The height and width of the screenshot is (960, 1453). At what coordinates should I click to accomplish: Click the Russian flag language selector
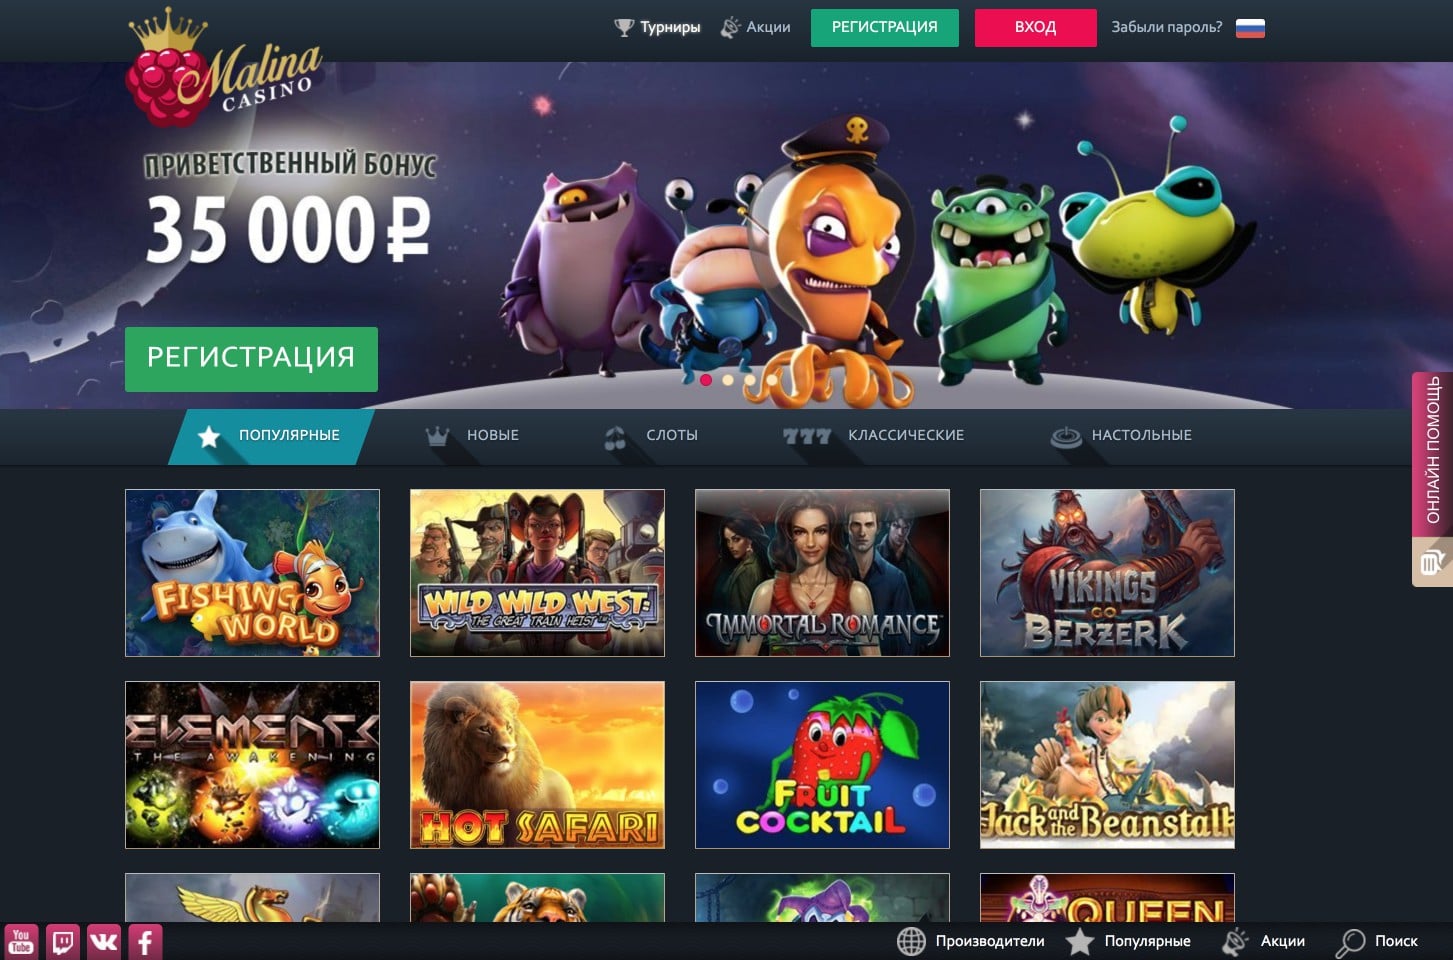point(1250,28)
